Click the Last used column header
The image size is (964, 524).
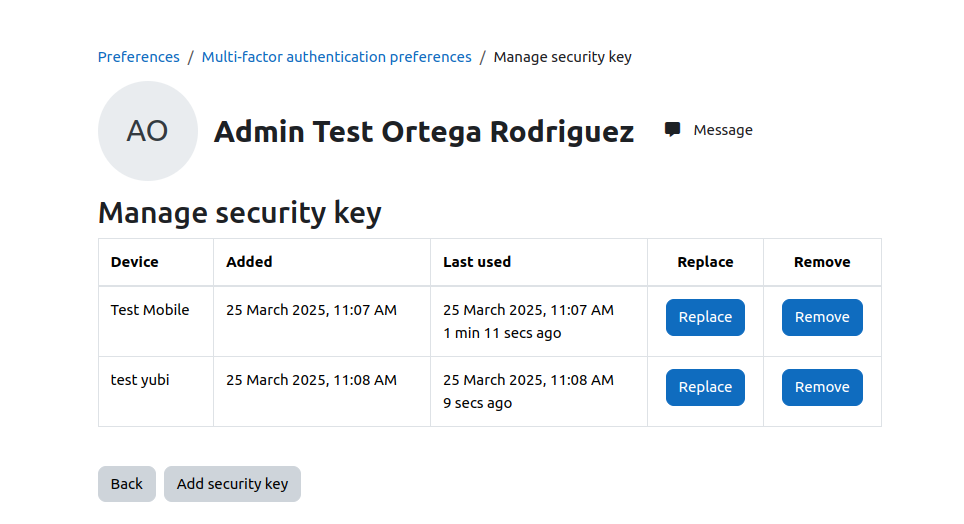click(x=477, y=262)
